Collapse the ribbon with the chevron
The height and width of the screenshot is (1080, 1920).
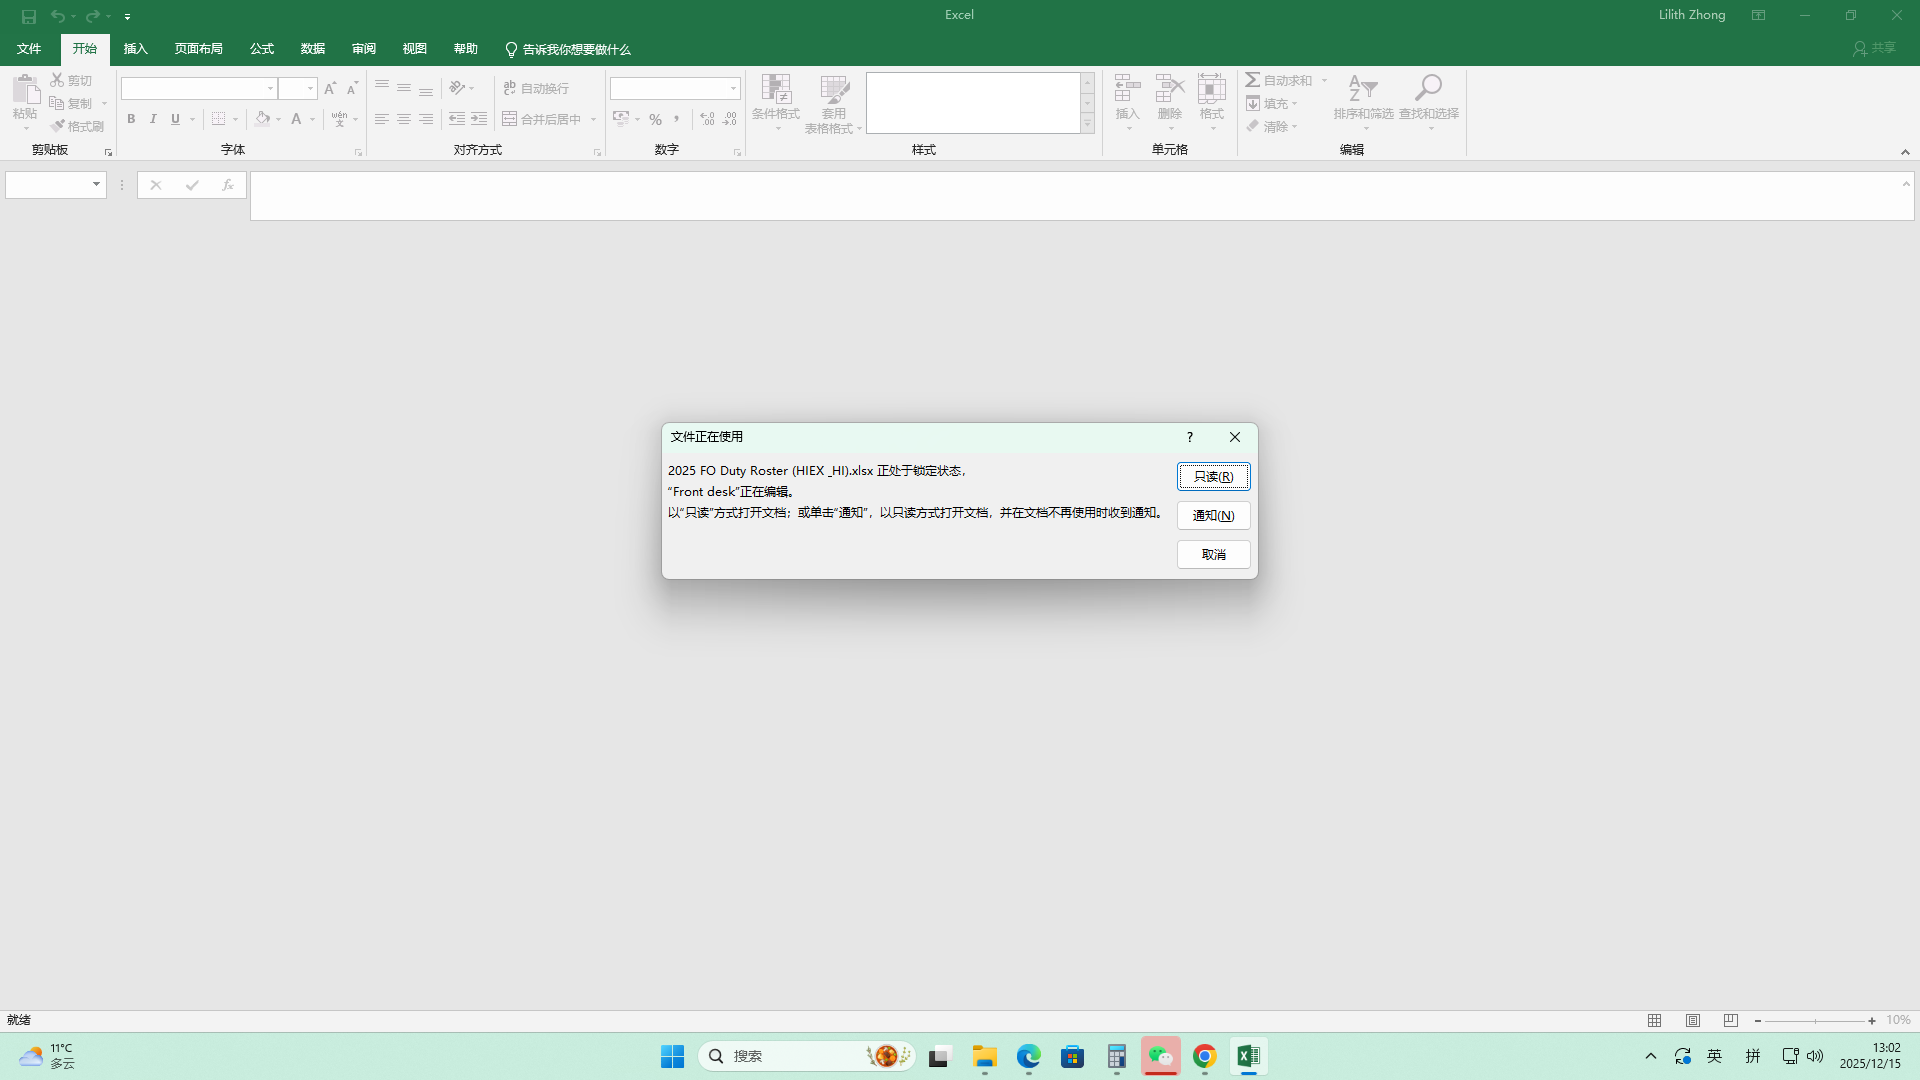[x=1905, y=152]
